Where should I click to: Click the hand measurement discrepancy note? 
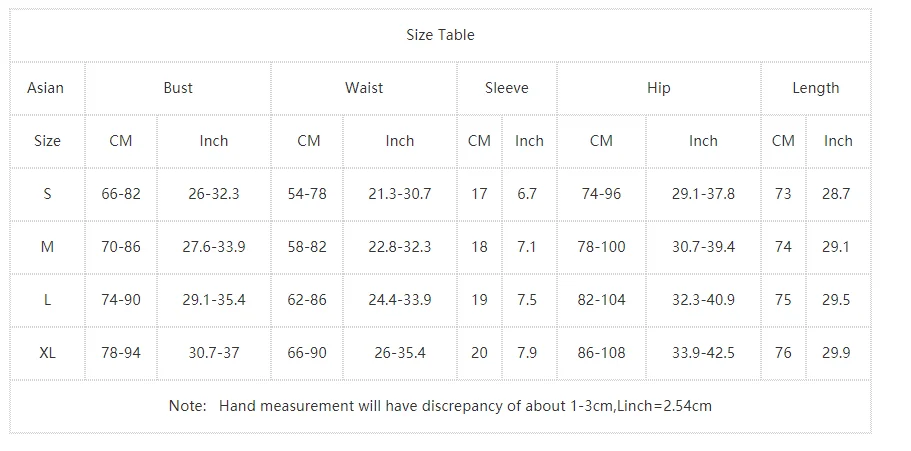(x=440, y=406)
